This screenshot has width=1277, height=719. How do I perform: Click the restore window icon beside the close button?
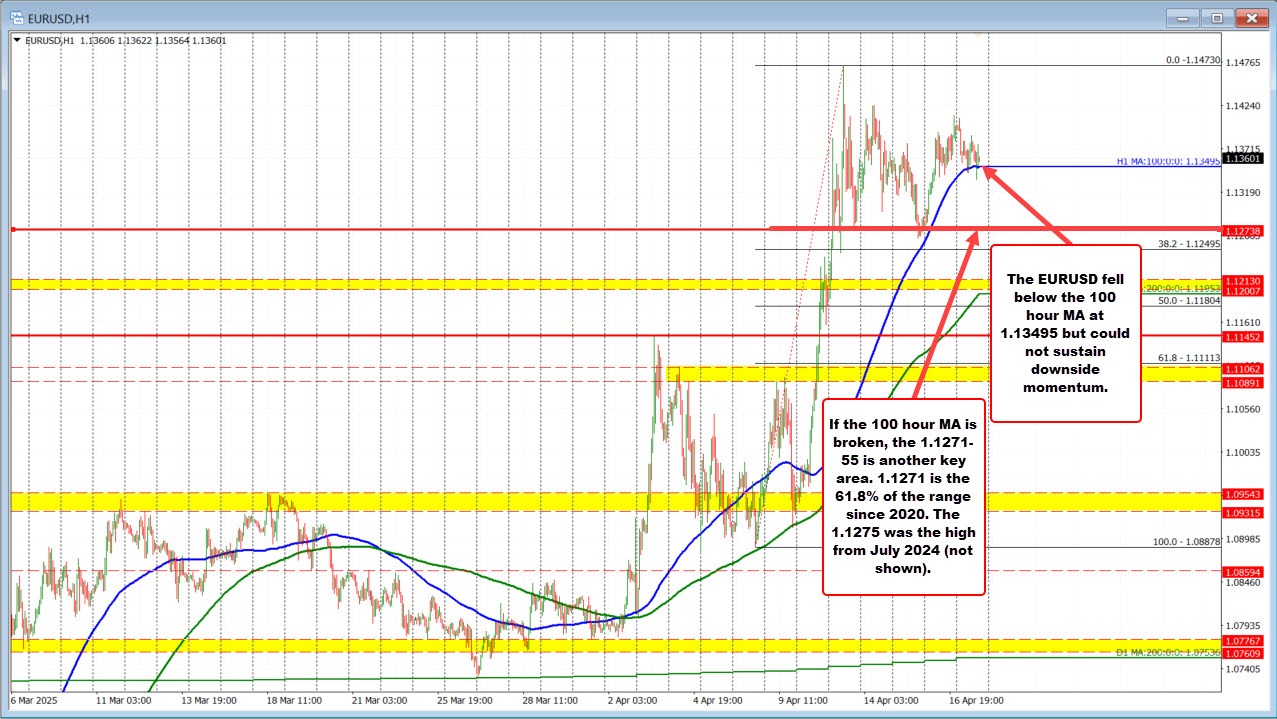click(1216, 17)
